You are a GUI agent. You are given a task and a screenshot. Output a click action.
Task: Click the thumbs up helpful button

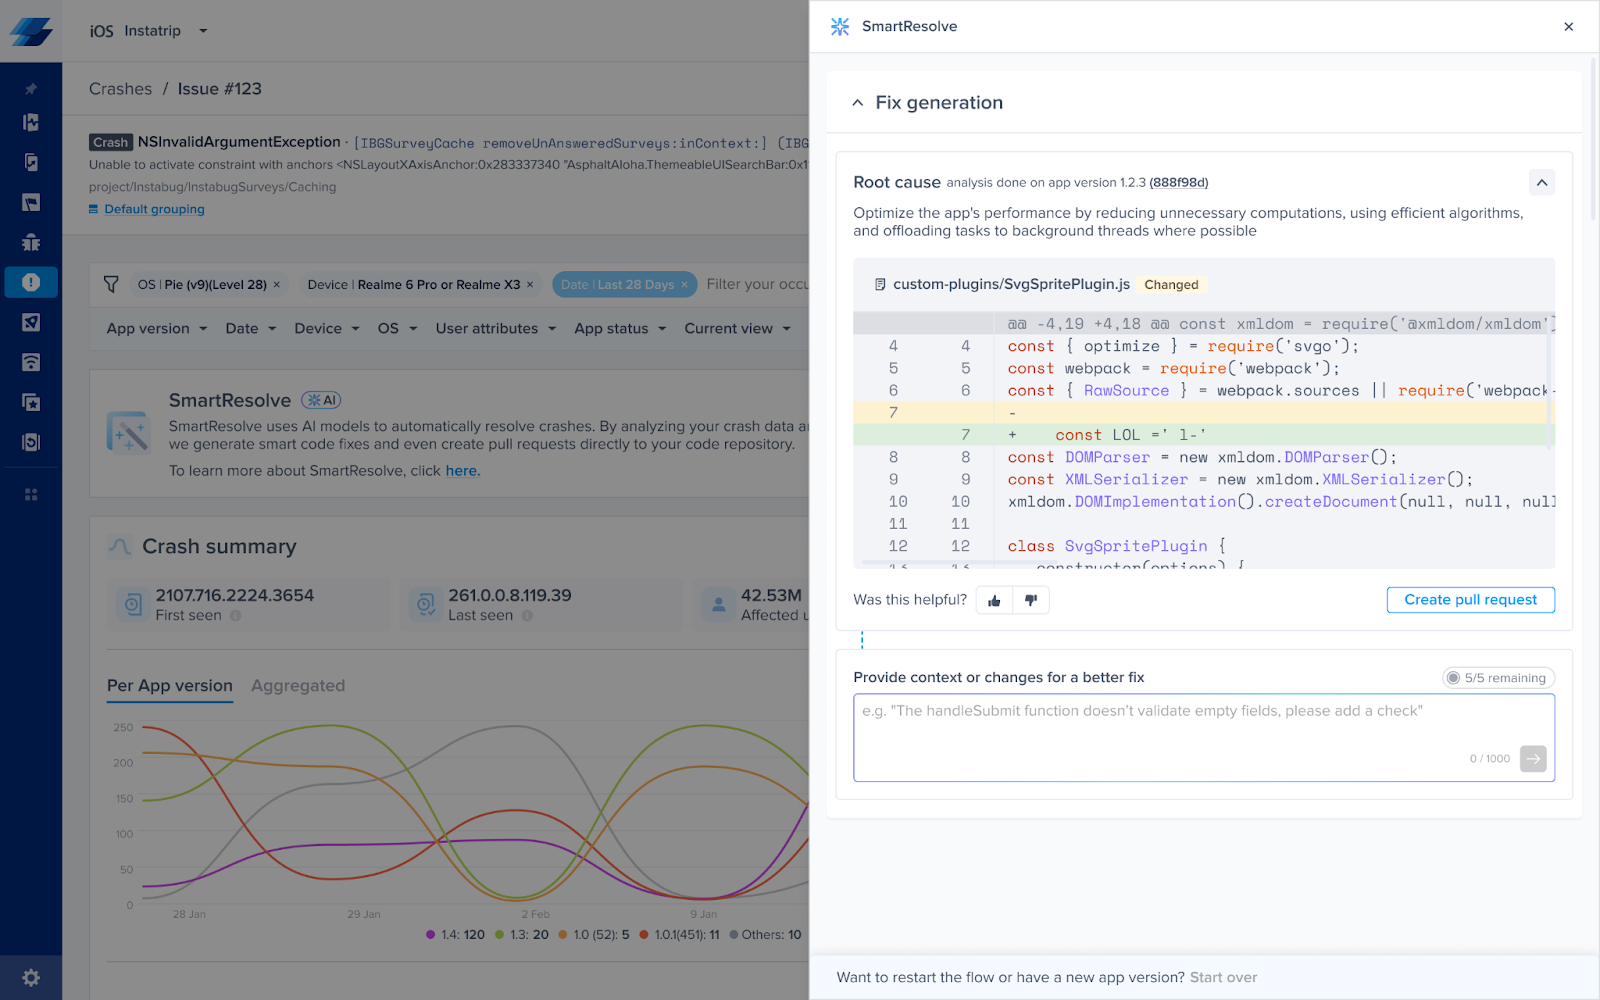[x=994, y=600]
